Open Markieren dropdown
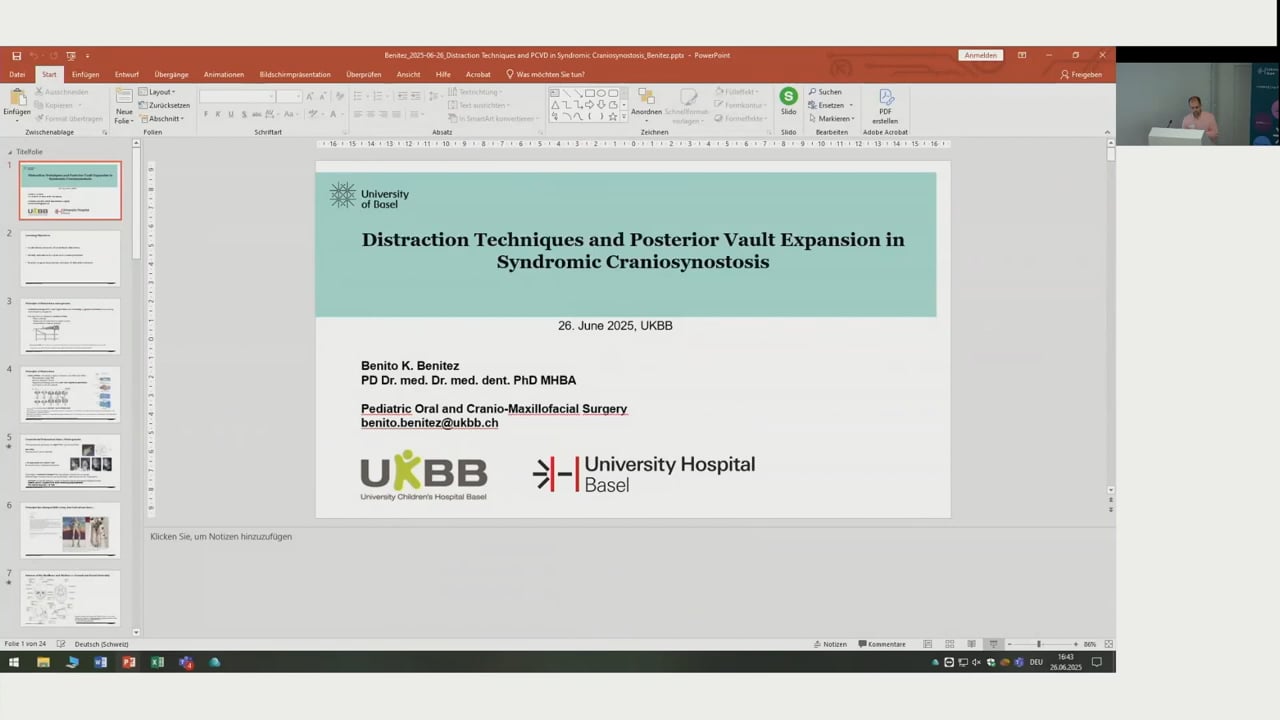The height and width of the screenshot is (720, 1280). tap(832, 118)
